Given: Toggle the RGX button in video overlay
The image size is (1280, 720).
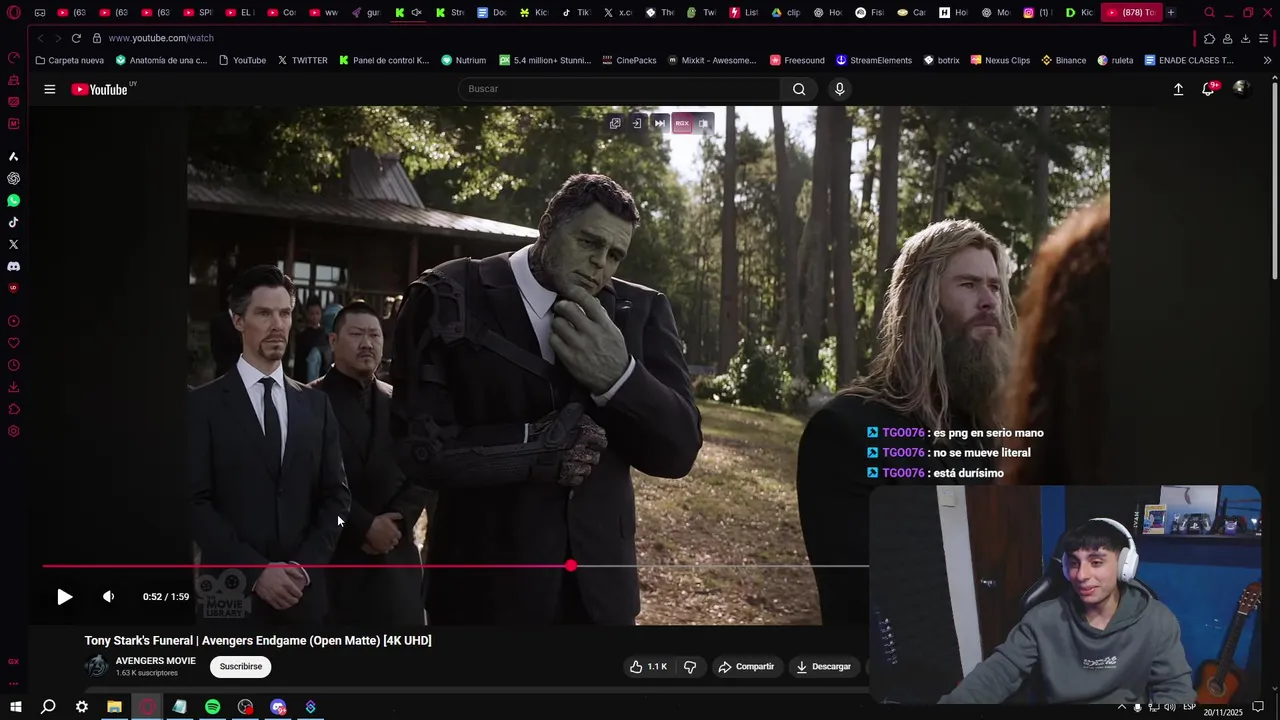Looking at the screenshot, I should coord(682,124).
